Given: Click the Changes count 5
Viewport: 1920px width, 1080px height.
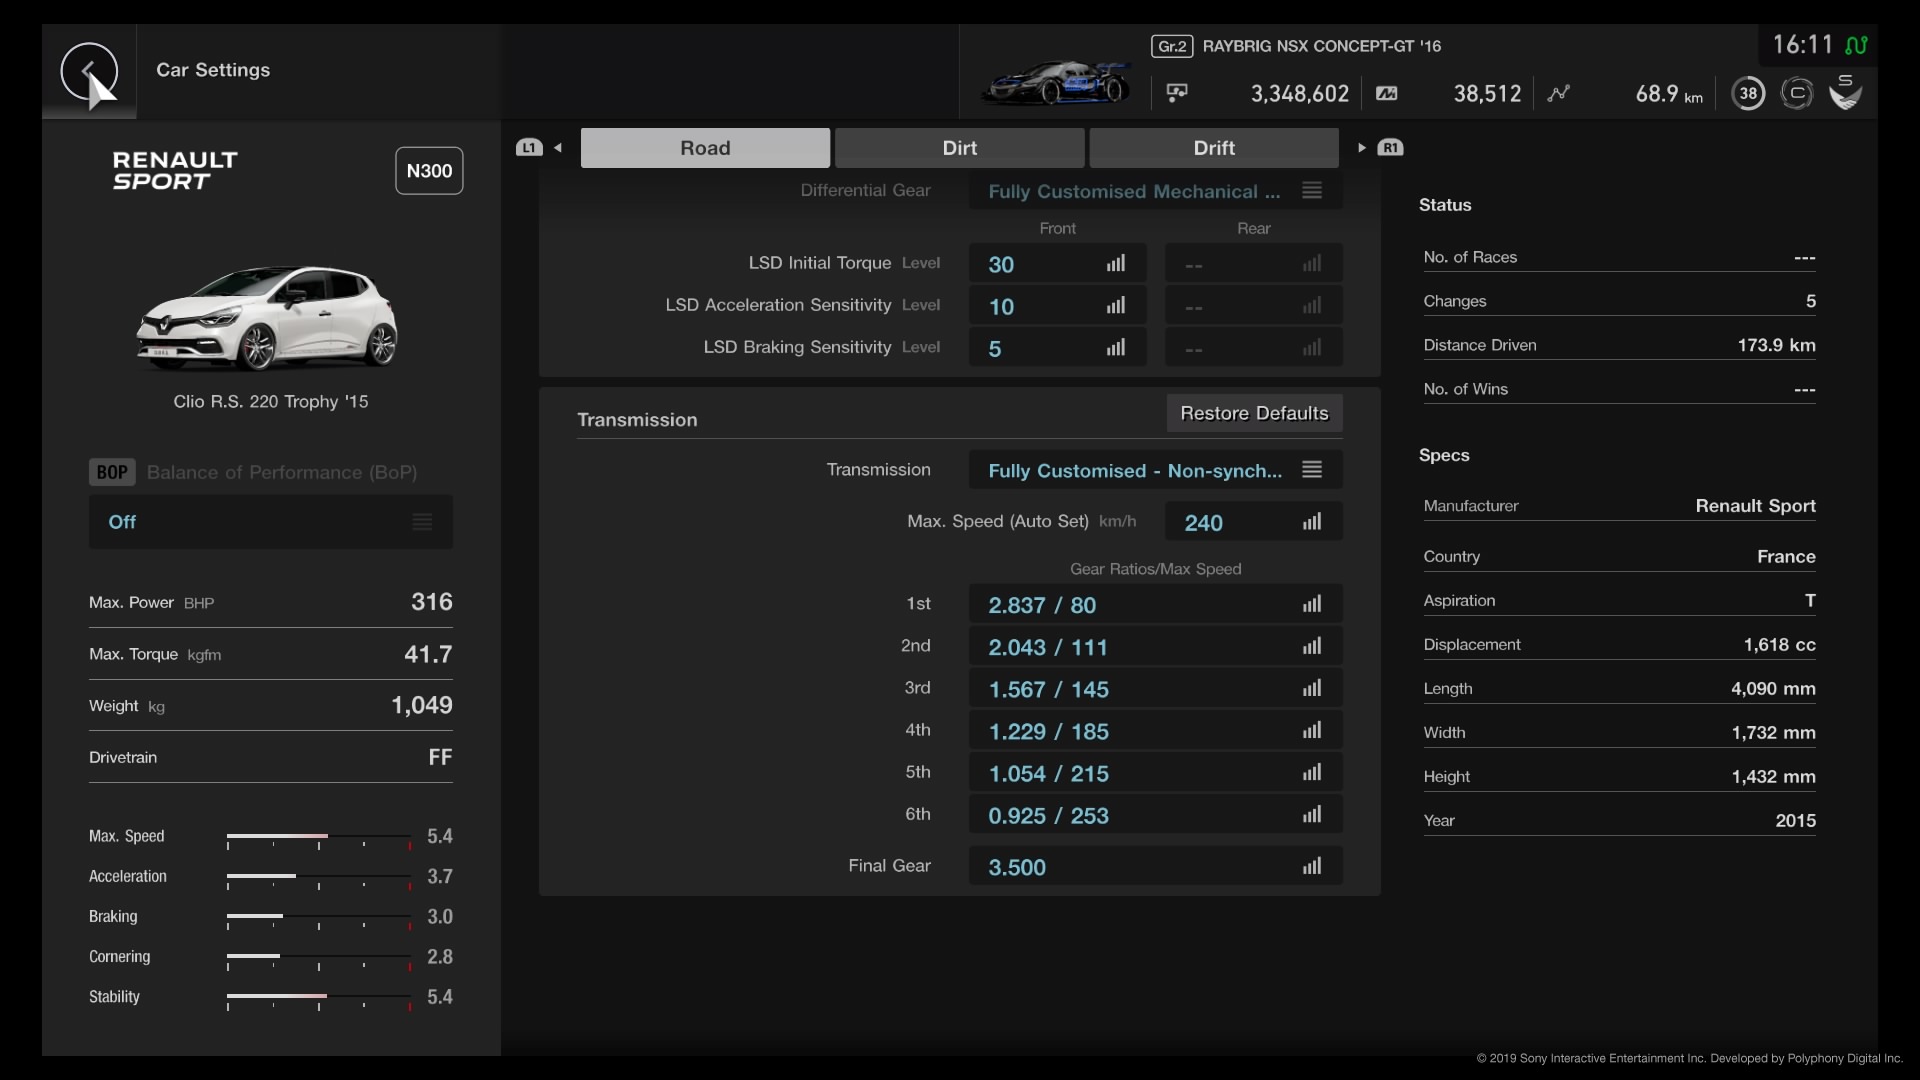Looking at the screenshot, I should 1811,301.
